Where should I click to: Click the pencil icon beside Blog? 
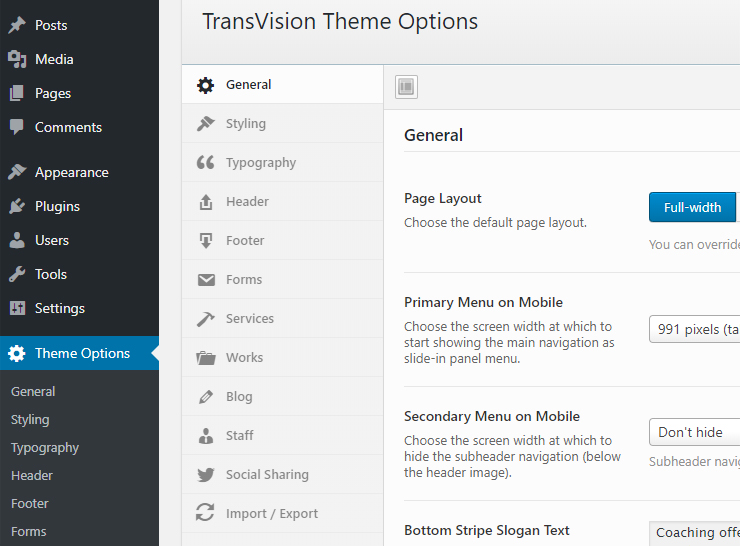point(206,397)
